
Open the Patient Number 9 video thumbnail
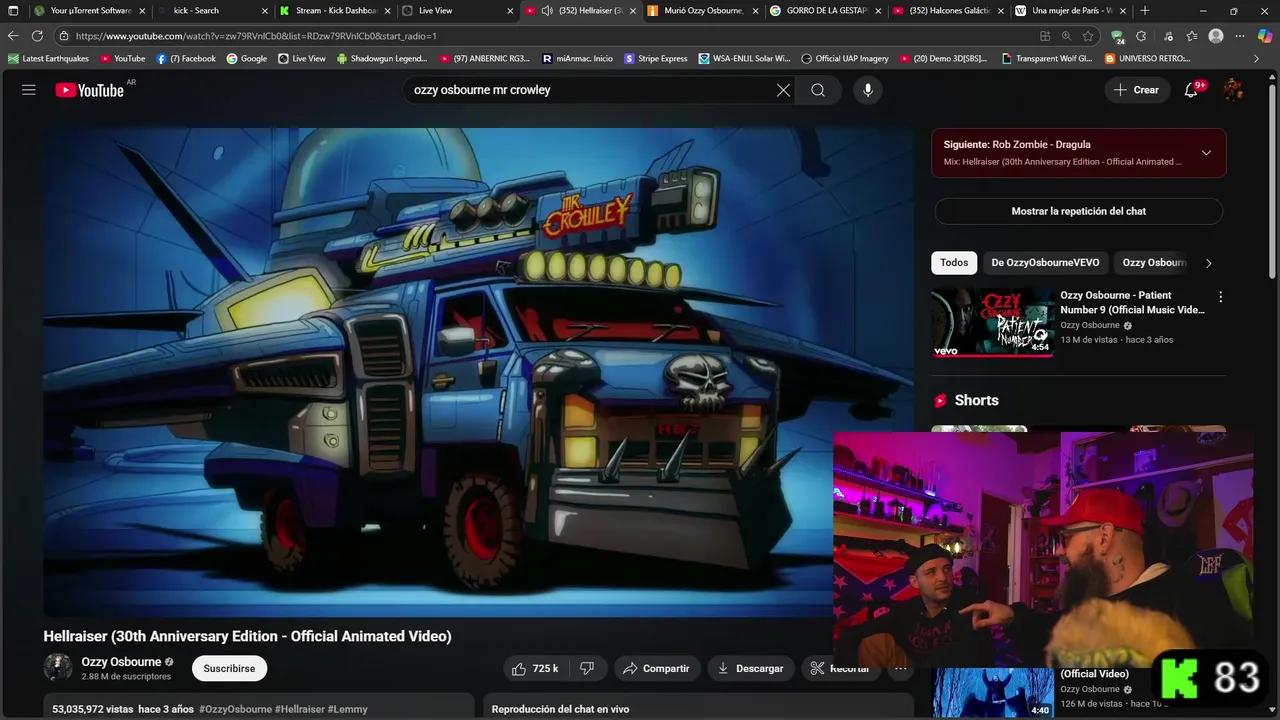pyautogui.click(x=992, y=322)
